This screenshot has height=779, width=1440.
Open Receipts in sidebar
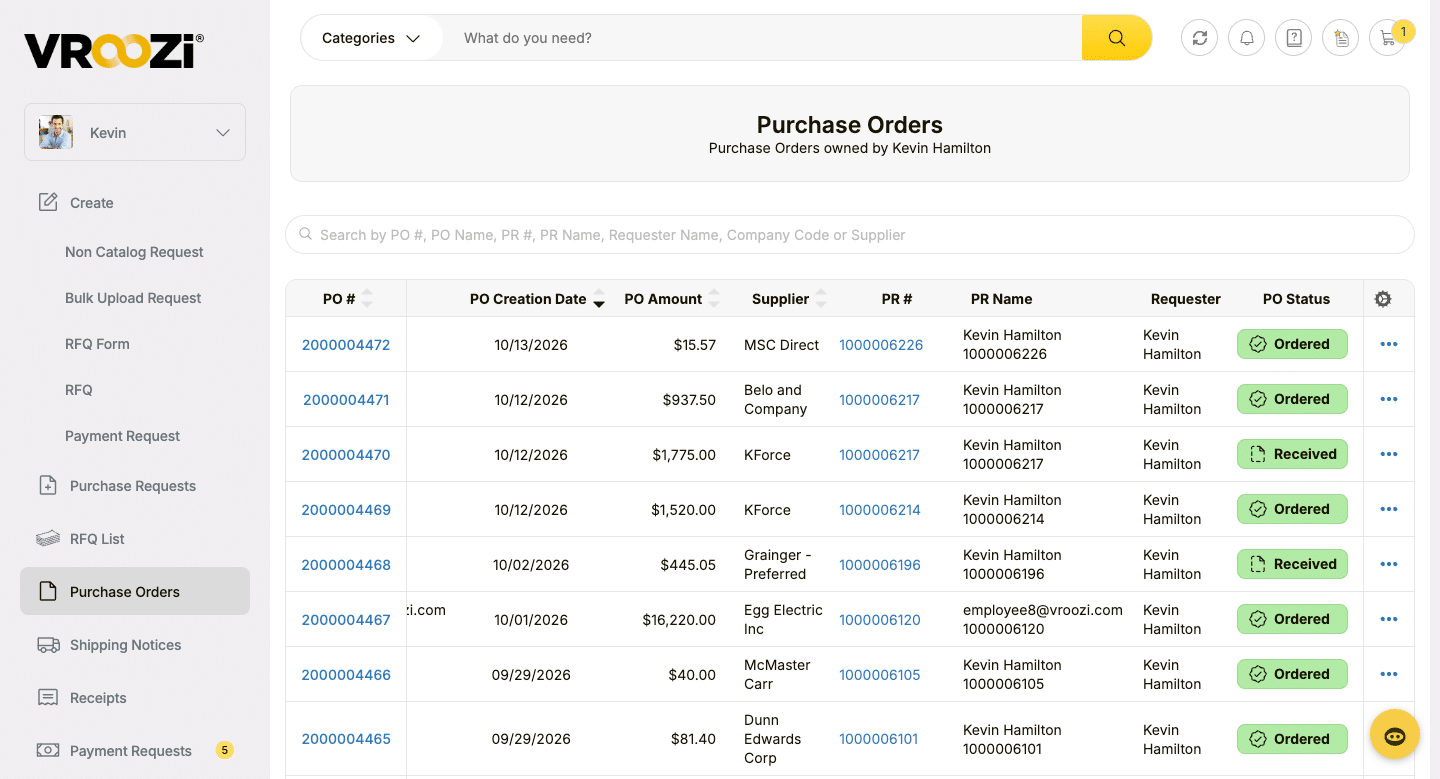pos(98,698)
